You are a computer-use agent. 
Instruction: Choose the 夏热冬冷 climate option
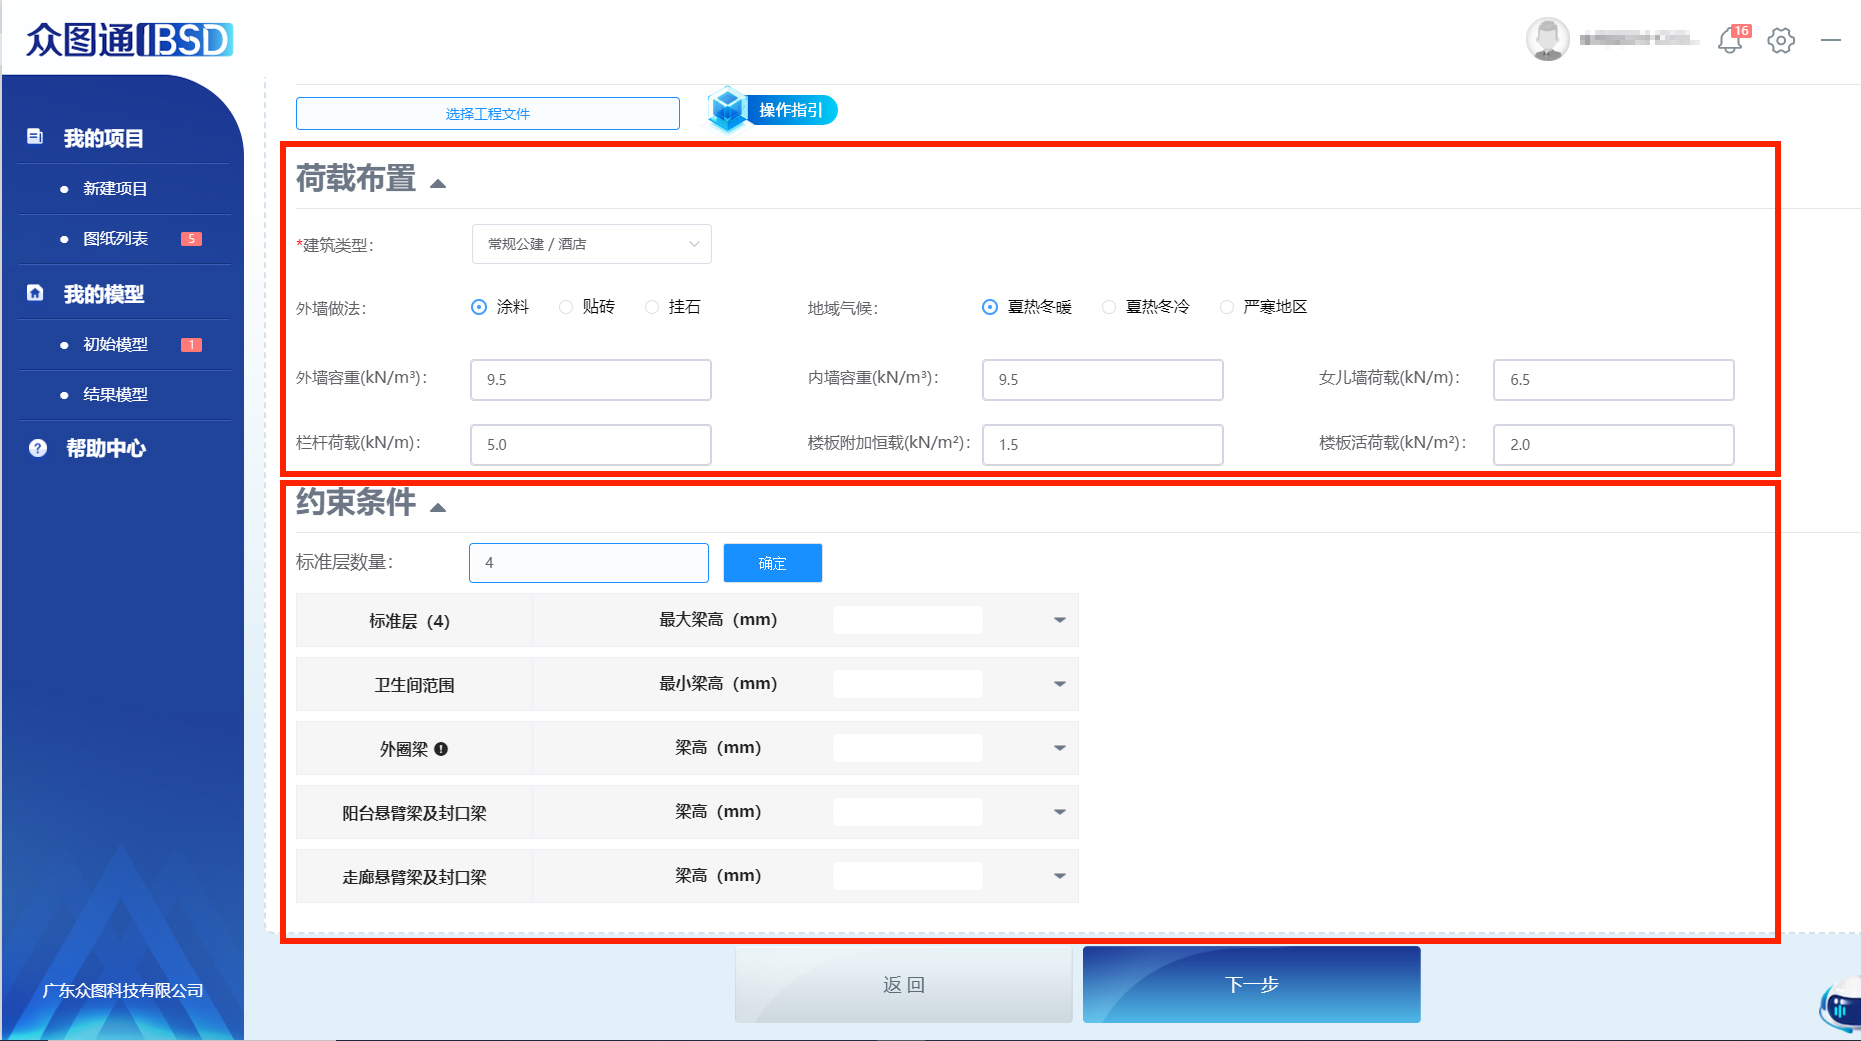click(x=1109, y=307)
